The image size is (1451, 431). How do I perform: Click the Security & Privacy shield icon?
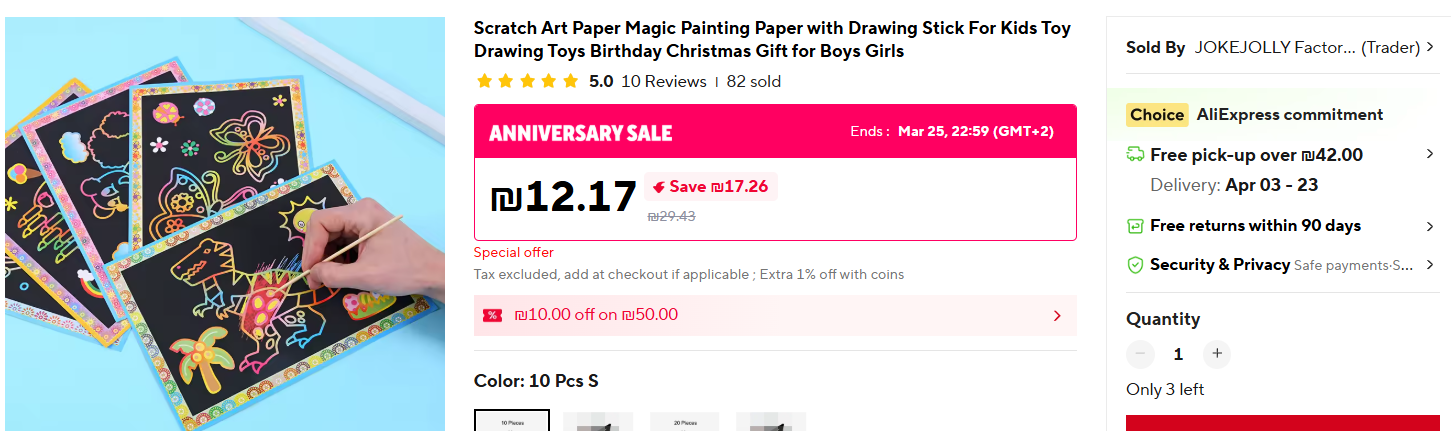click(x=1135, y=265)
